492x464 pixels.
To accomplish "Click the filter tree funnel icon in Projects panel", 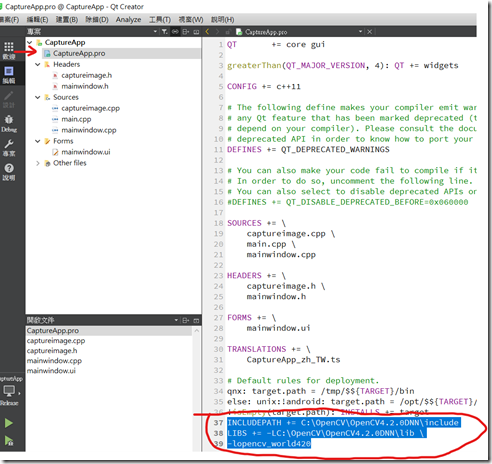I will (x=165, y=32).
